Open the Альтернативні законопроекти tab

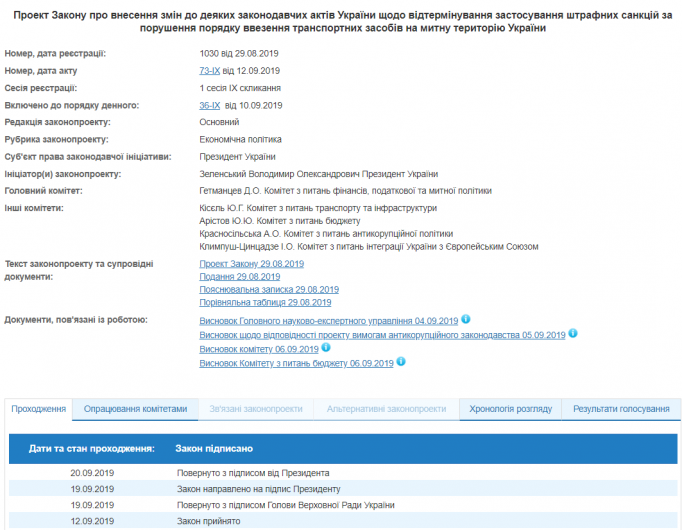click(386, 409)
